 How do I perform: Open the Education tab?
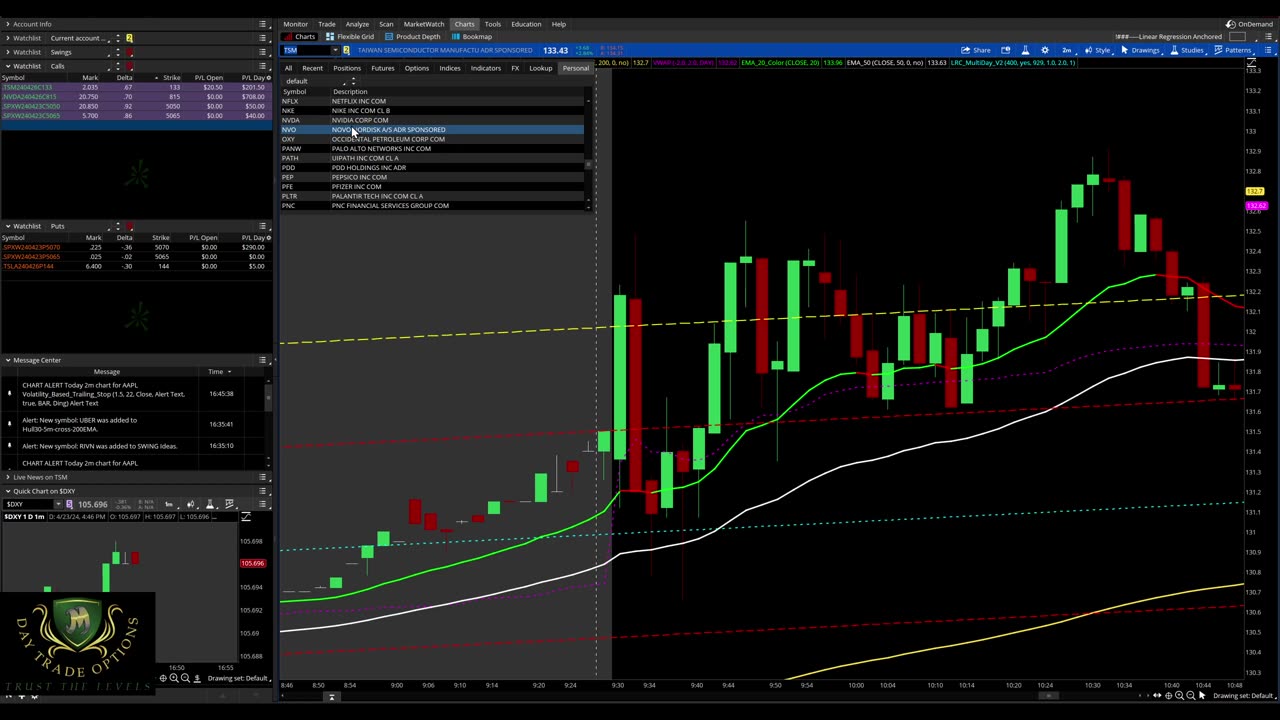(526, 24)
